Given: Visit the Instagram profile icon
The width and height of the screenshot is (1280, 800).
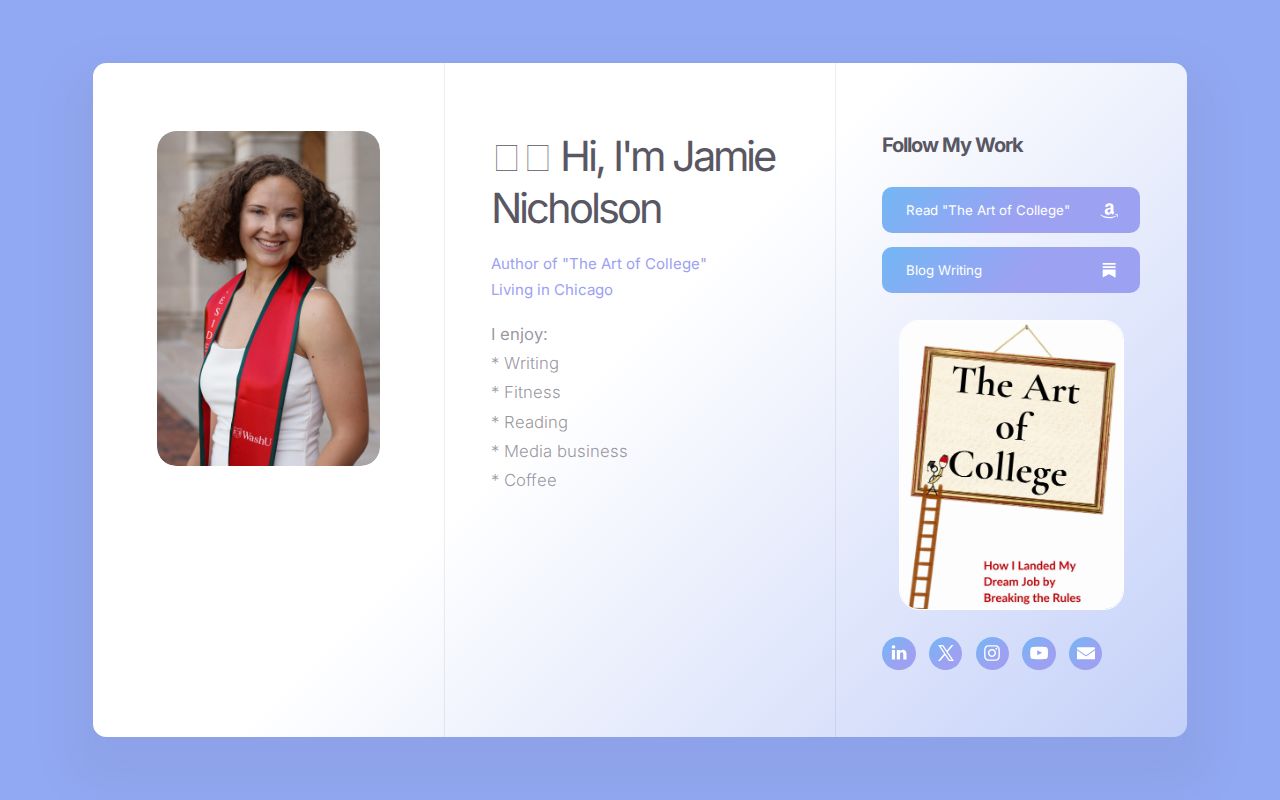Looking at the screenshot, I should point(992,653).
